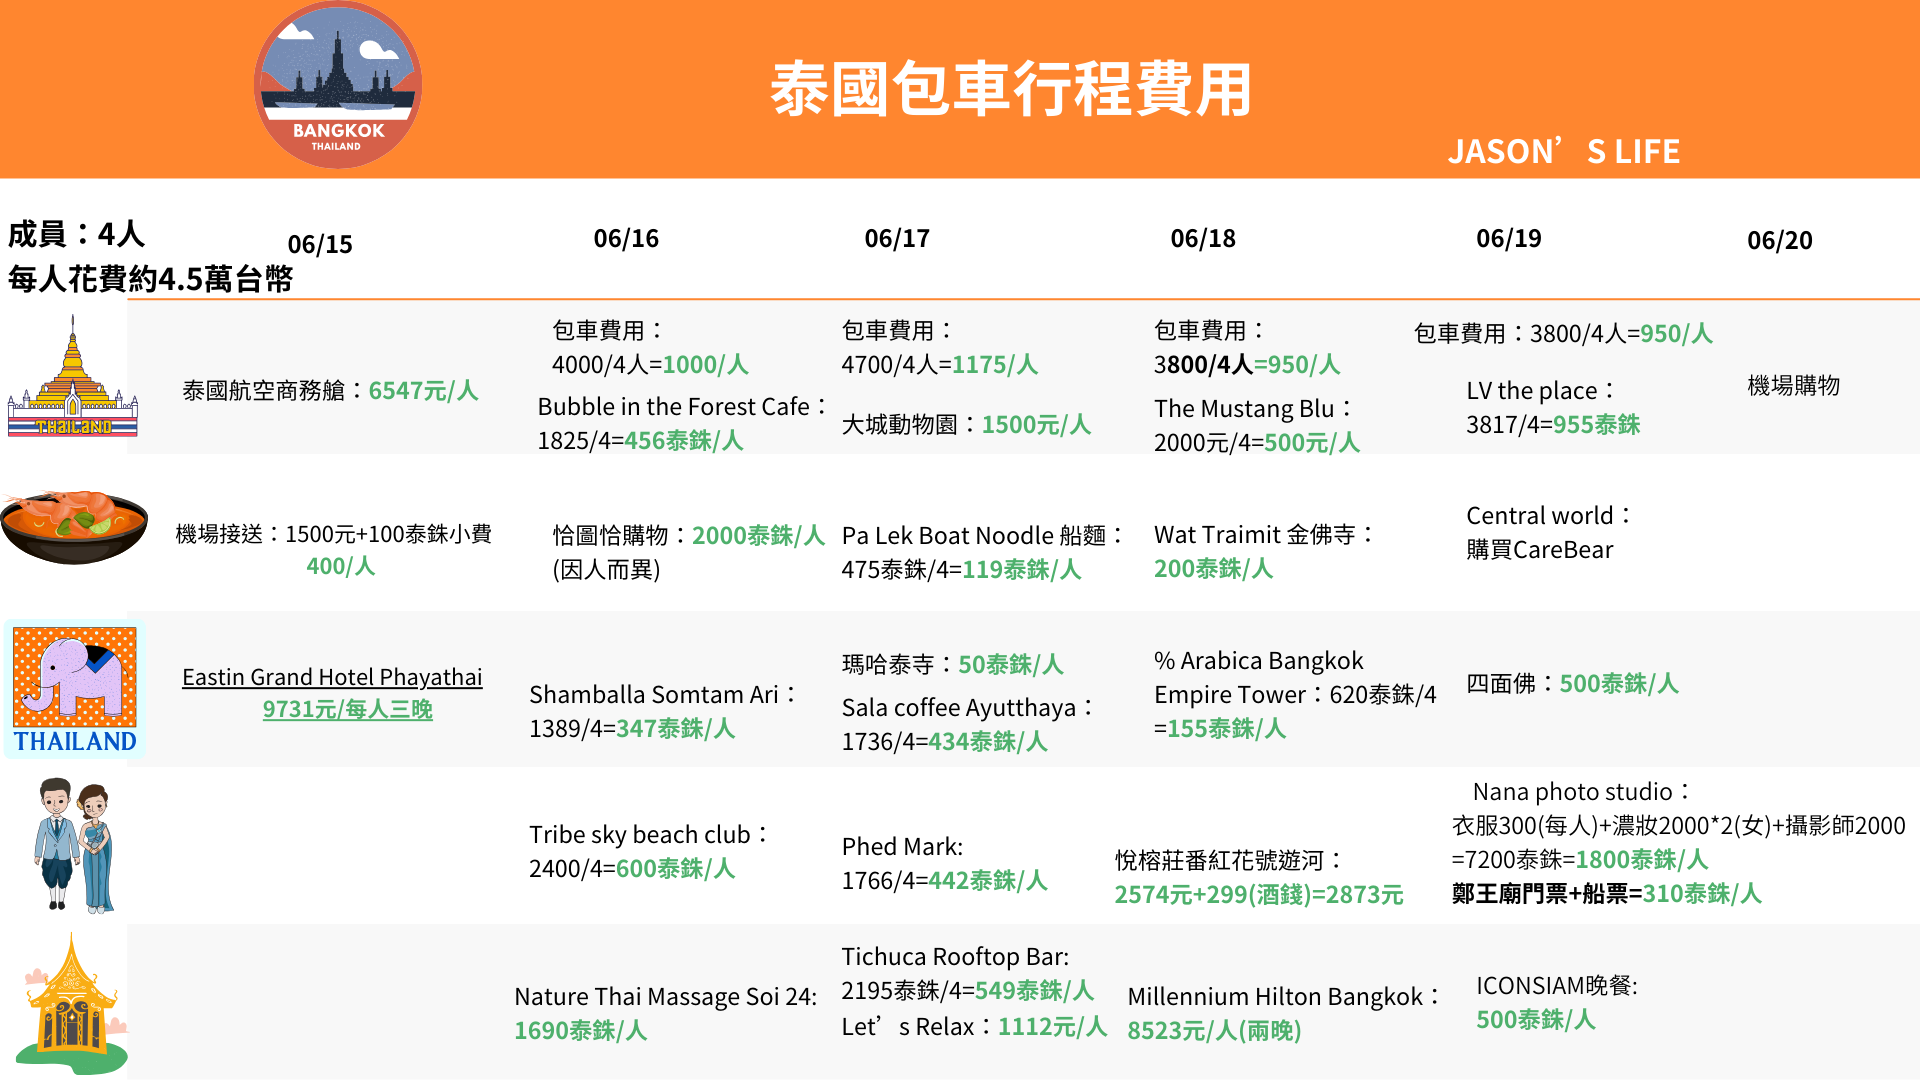Screen dimensions: 1920x1080
Task: Click the golden Thai temple icon
Action: pyautogui.click(x=72, y=378)
